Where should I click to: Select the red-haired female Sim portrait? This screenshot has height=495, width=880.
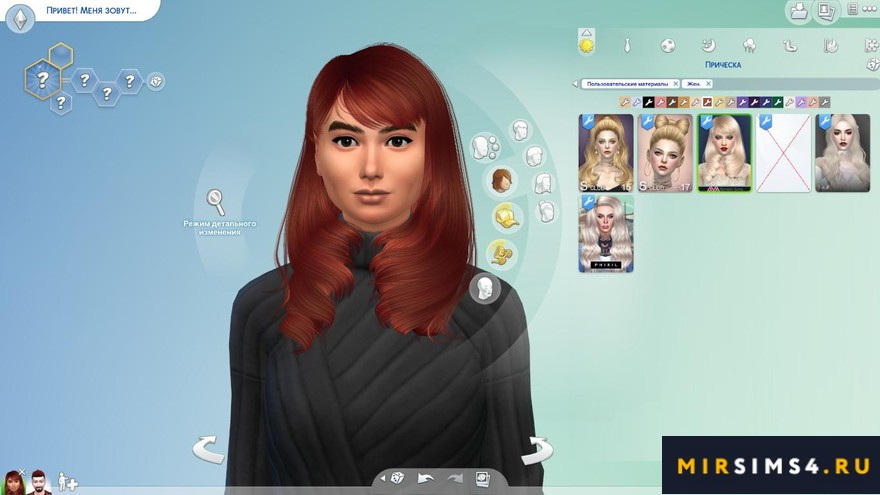12,483
